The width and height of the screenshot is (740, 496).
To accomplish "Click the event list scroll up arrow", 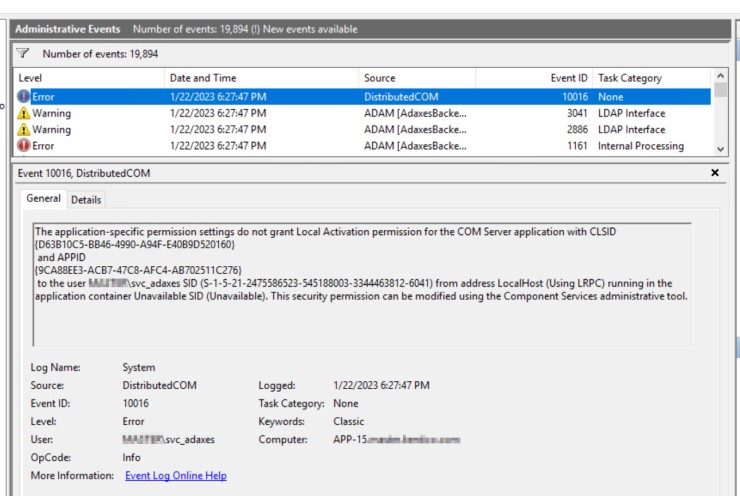I will 720,77.
